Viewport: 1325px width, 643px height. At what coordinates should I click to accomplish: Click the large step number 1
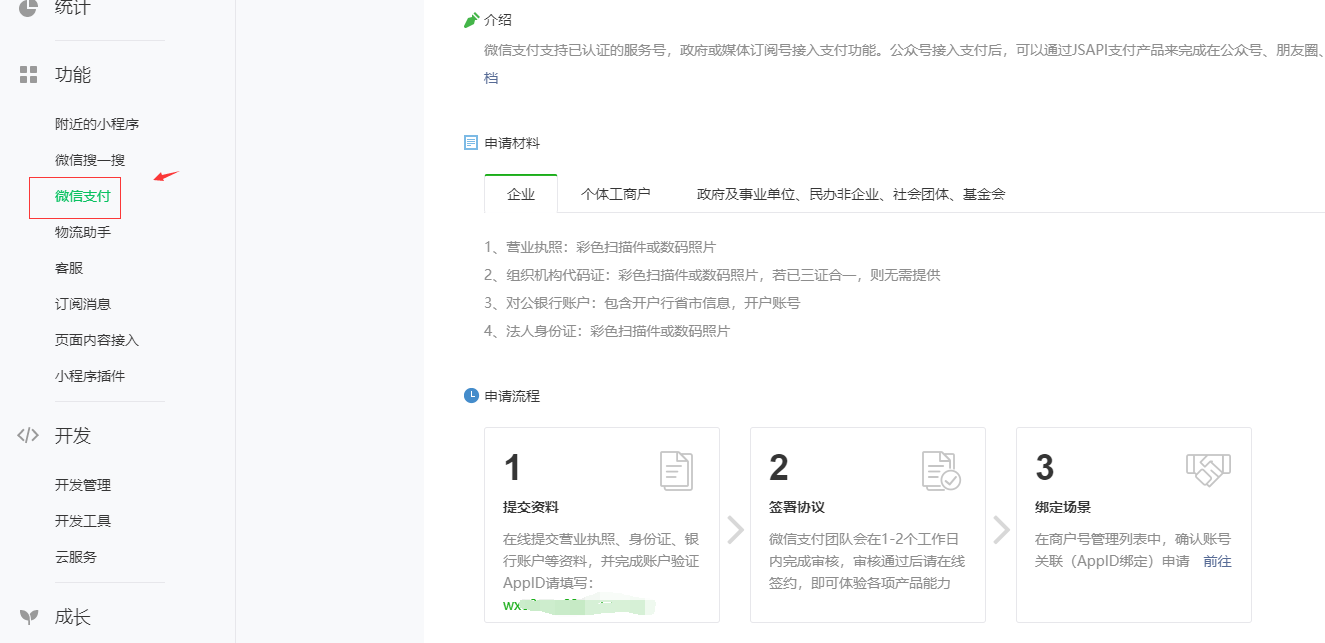click(513, 468)
